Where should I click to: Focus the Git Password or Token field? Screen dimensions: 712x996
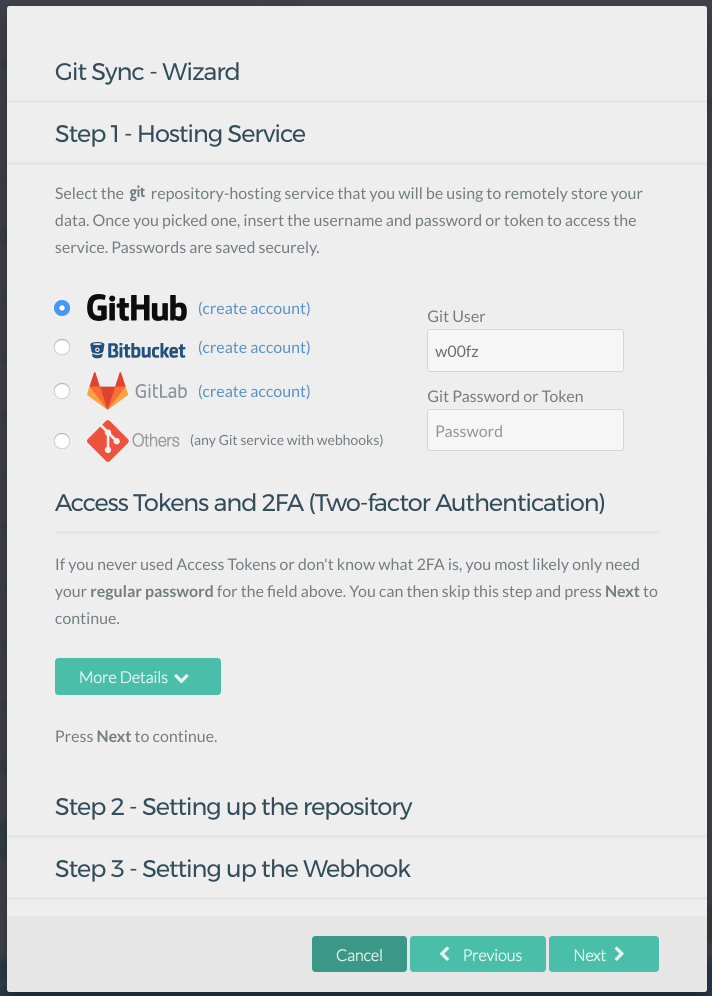click(525, 430)
